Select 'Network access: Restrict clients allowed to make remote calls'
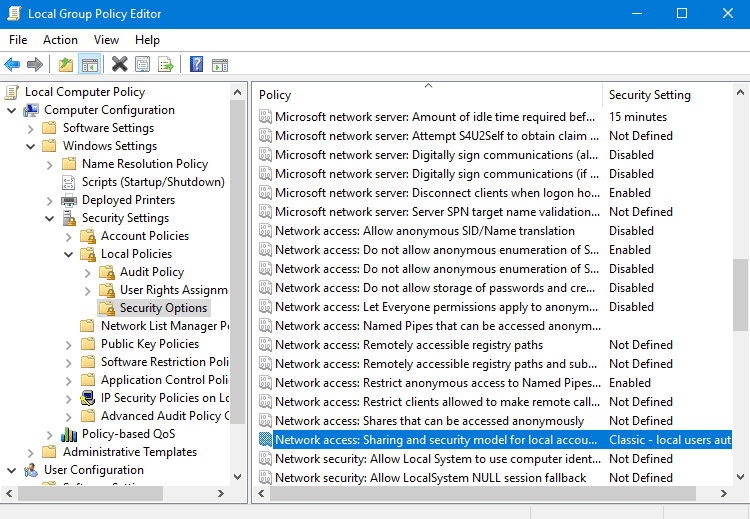This screenshot has width=750, height=519. tap(495, 402)
